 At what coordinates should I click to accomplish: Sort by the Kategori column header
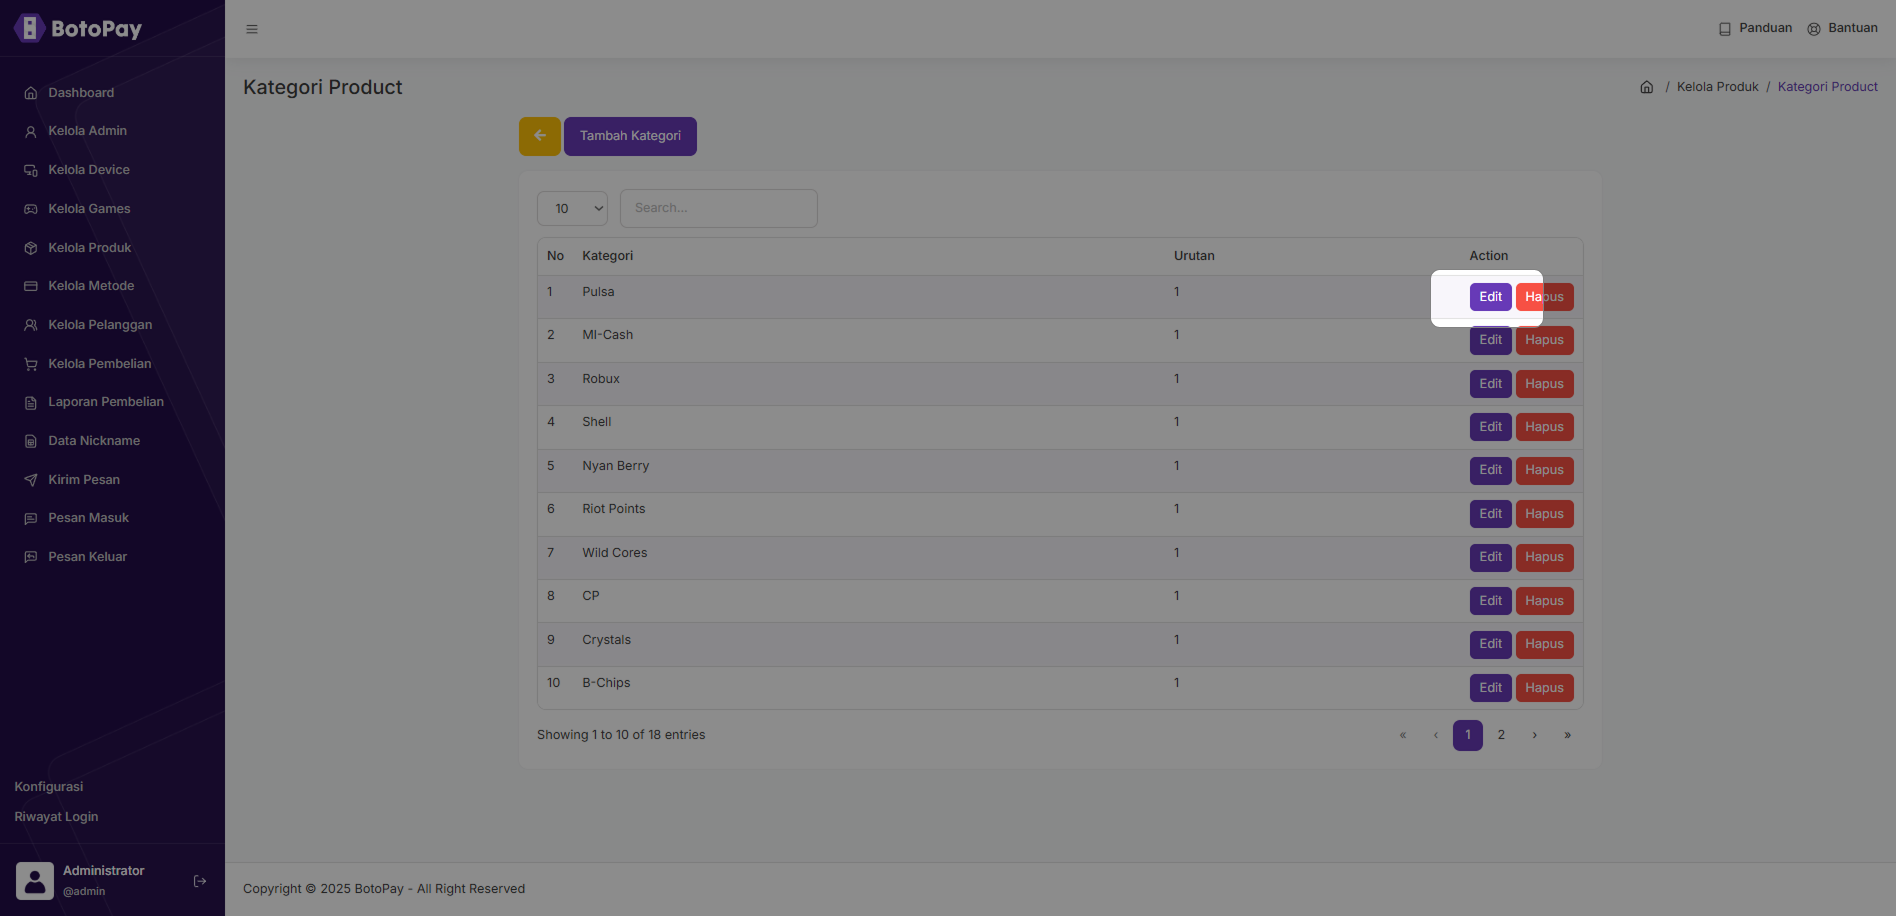point(608,256)
